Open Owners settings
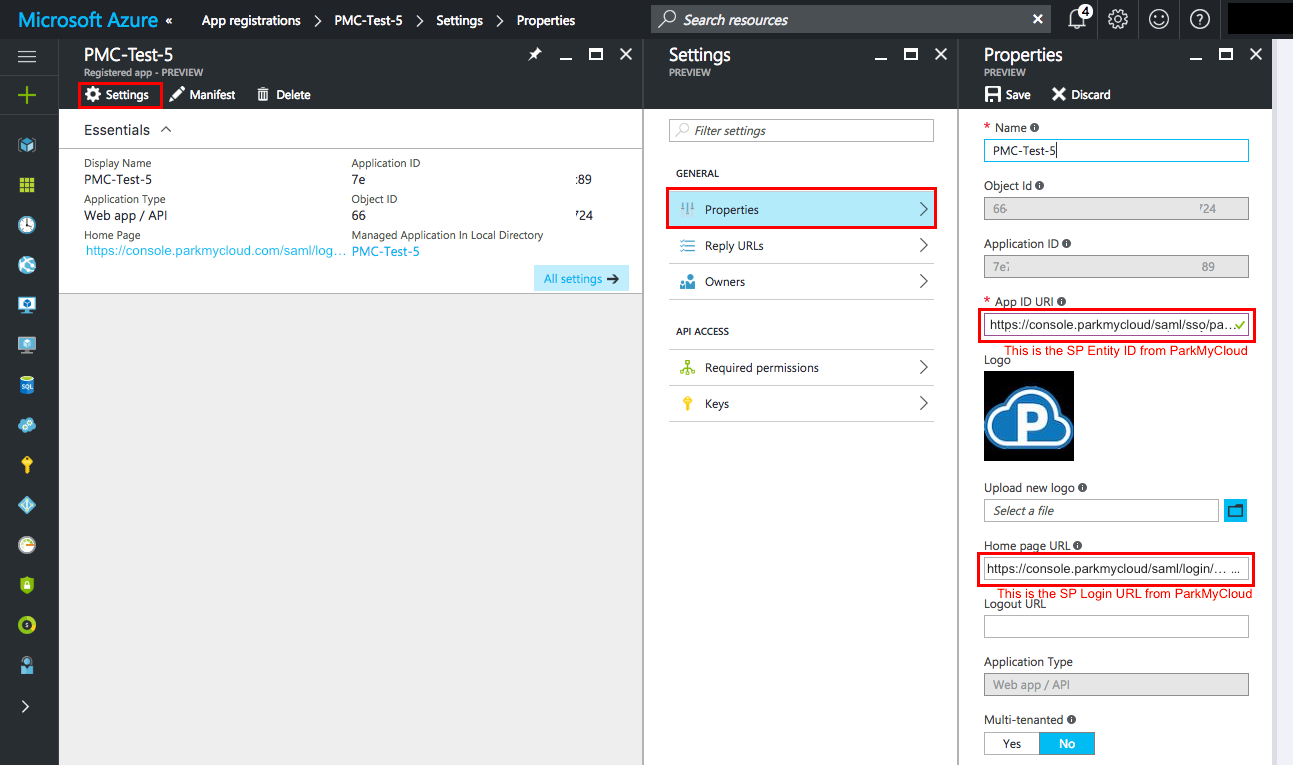1293x765 pixels. (x=801, y=282)
